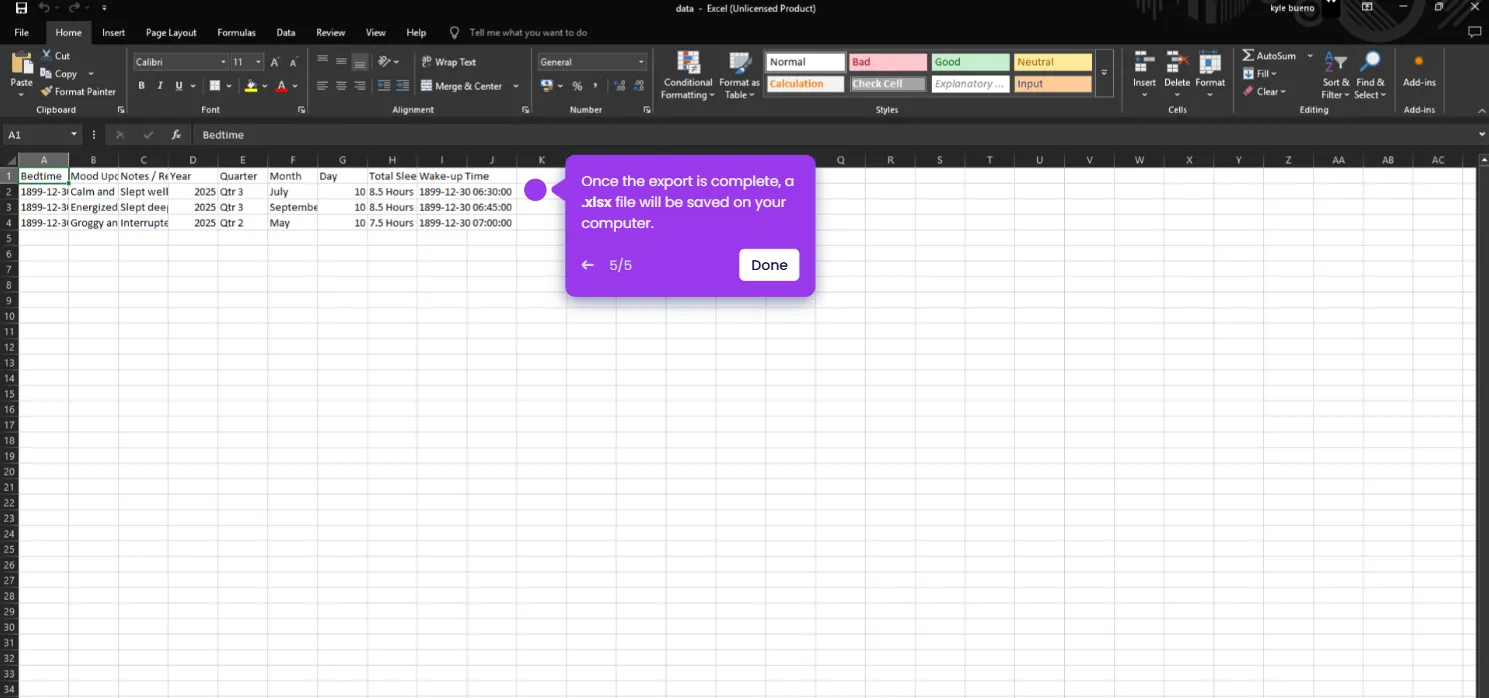Expand the cell styles gallery
This screenshot has height=698, width=1489.
coord(1104,73)
